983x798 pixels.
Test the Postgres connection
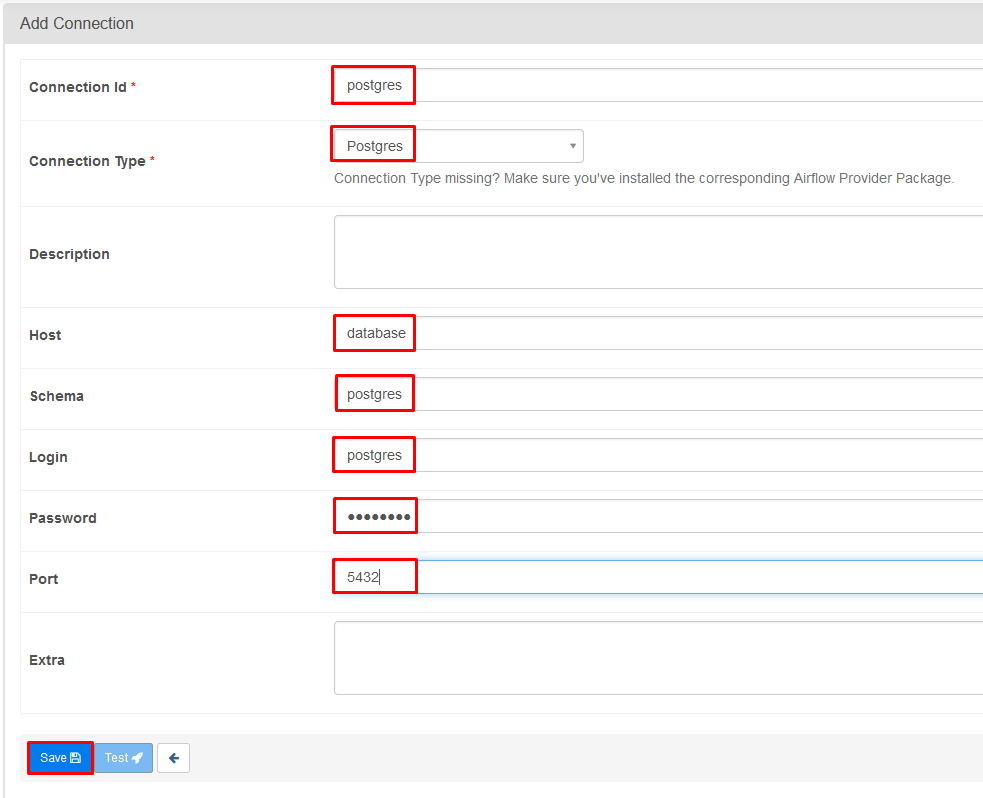click(x=122, y=757)
